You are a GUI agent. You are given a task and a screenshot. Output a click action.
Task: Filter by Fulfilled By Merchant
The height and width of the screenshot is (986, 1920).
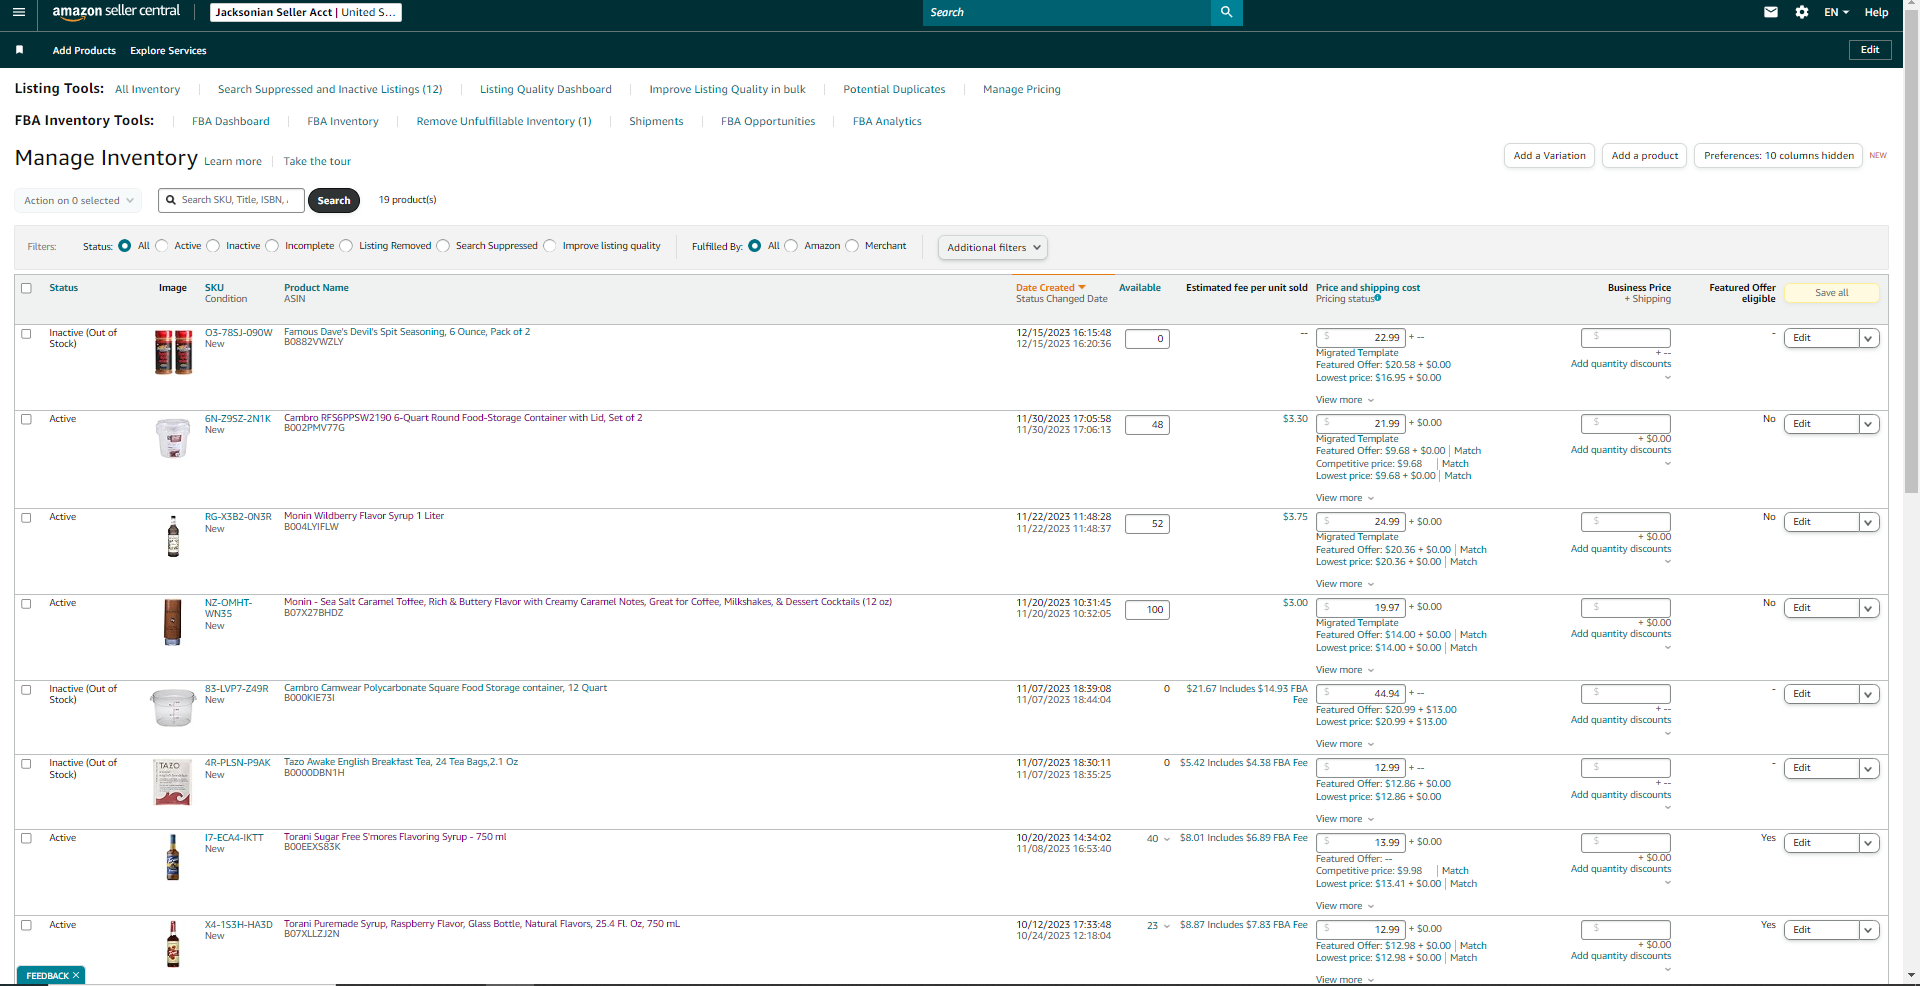point(852,246)
